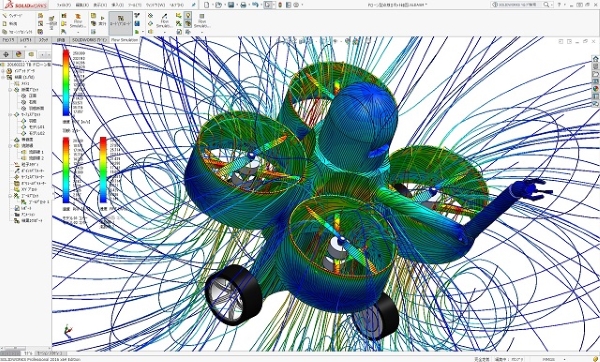This screenshot has height=362, width=600.
Task: Click the Save floppy disk icon
Action: (231, 5)
